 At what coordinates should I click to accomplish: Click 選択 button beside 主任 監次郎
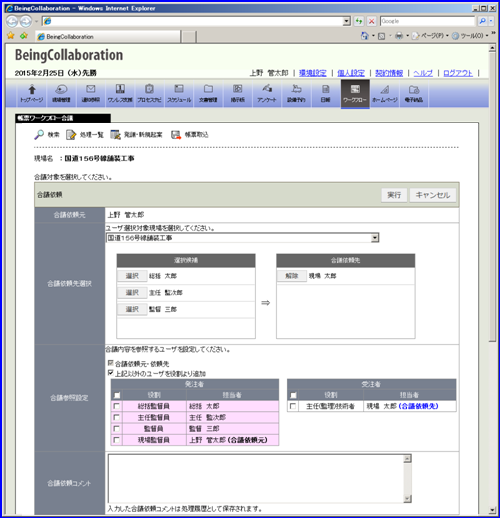132,293
